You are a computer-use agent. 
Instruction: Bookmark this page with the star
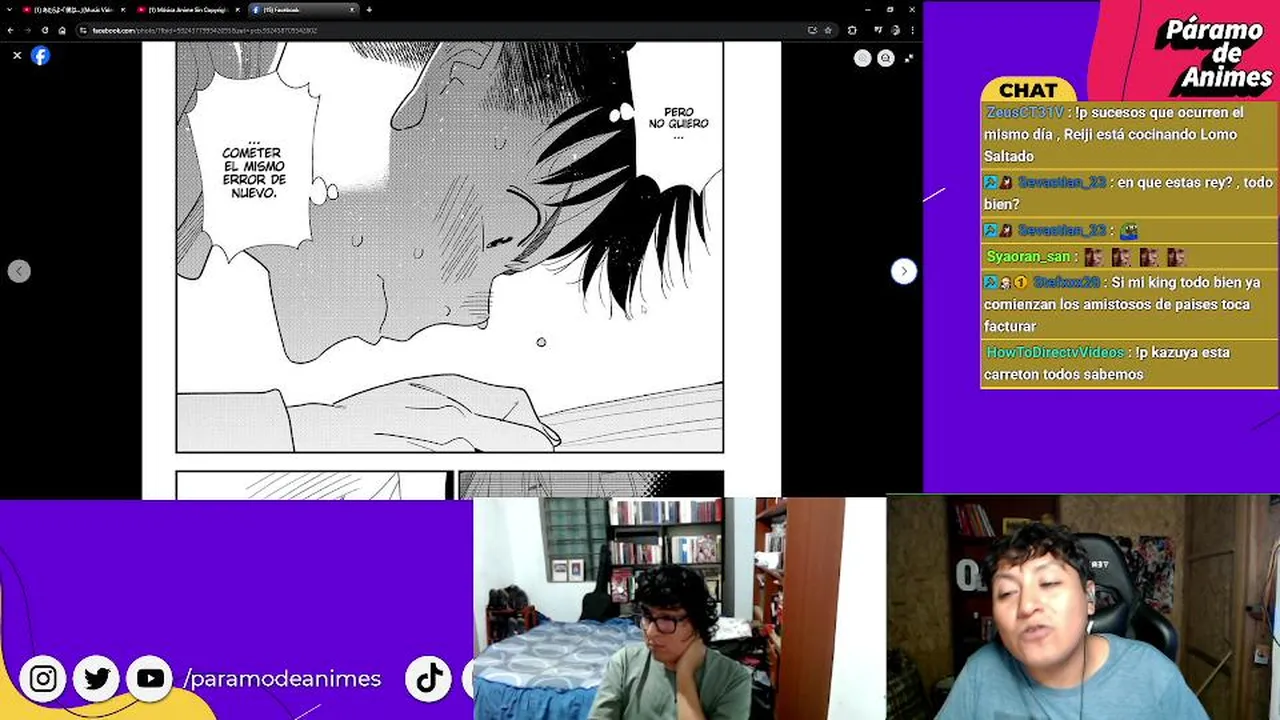(x=827, y=30)
